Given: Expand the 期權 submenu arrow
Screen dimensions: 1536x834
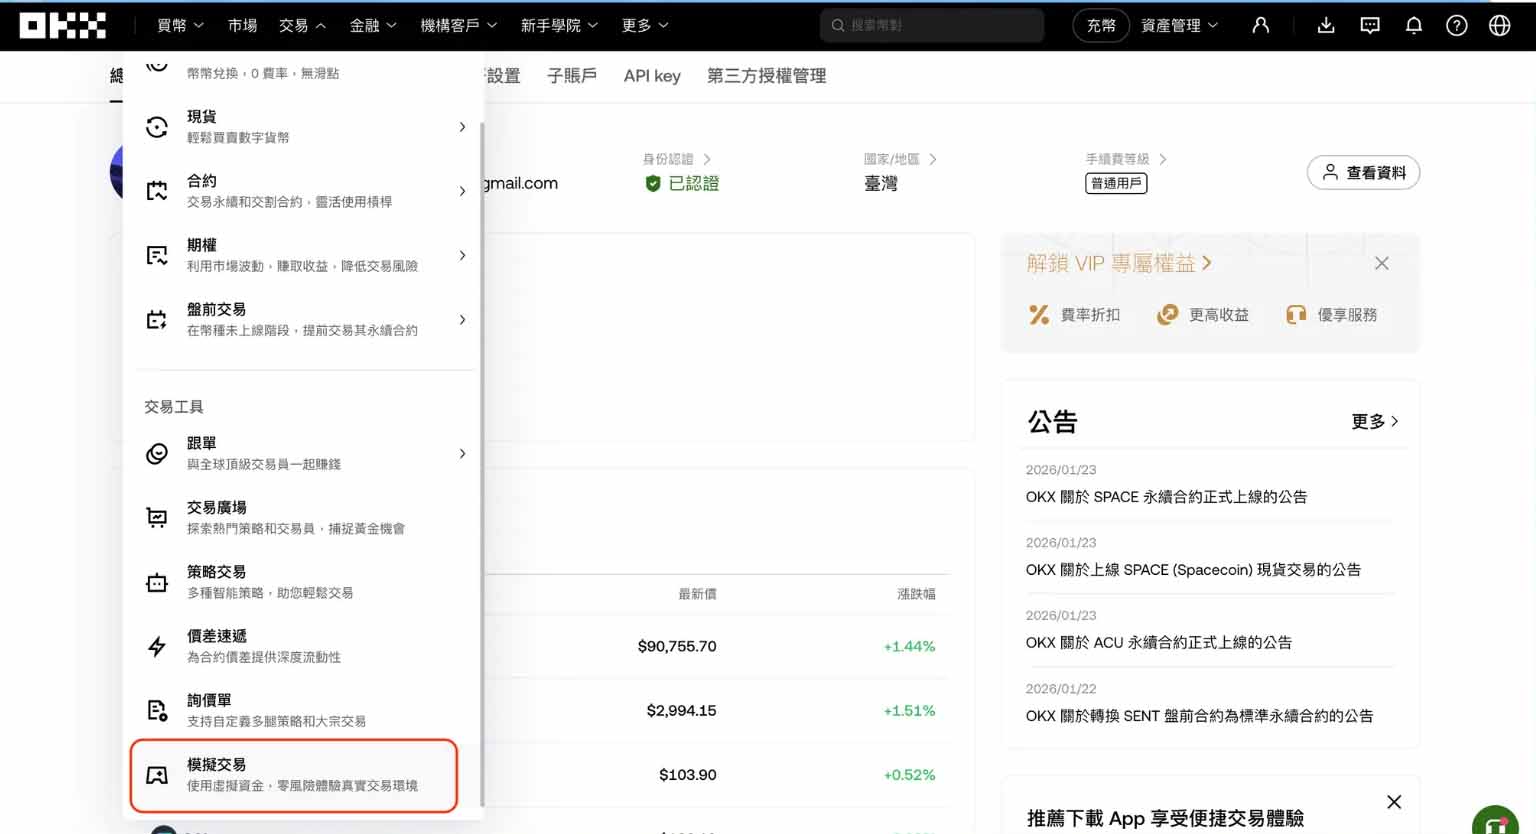Looking at the screenshot, I should coord(462,255).
